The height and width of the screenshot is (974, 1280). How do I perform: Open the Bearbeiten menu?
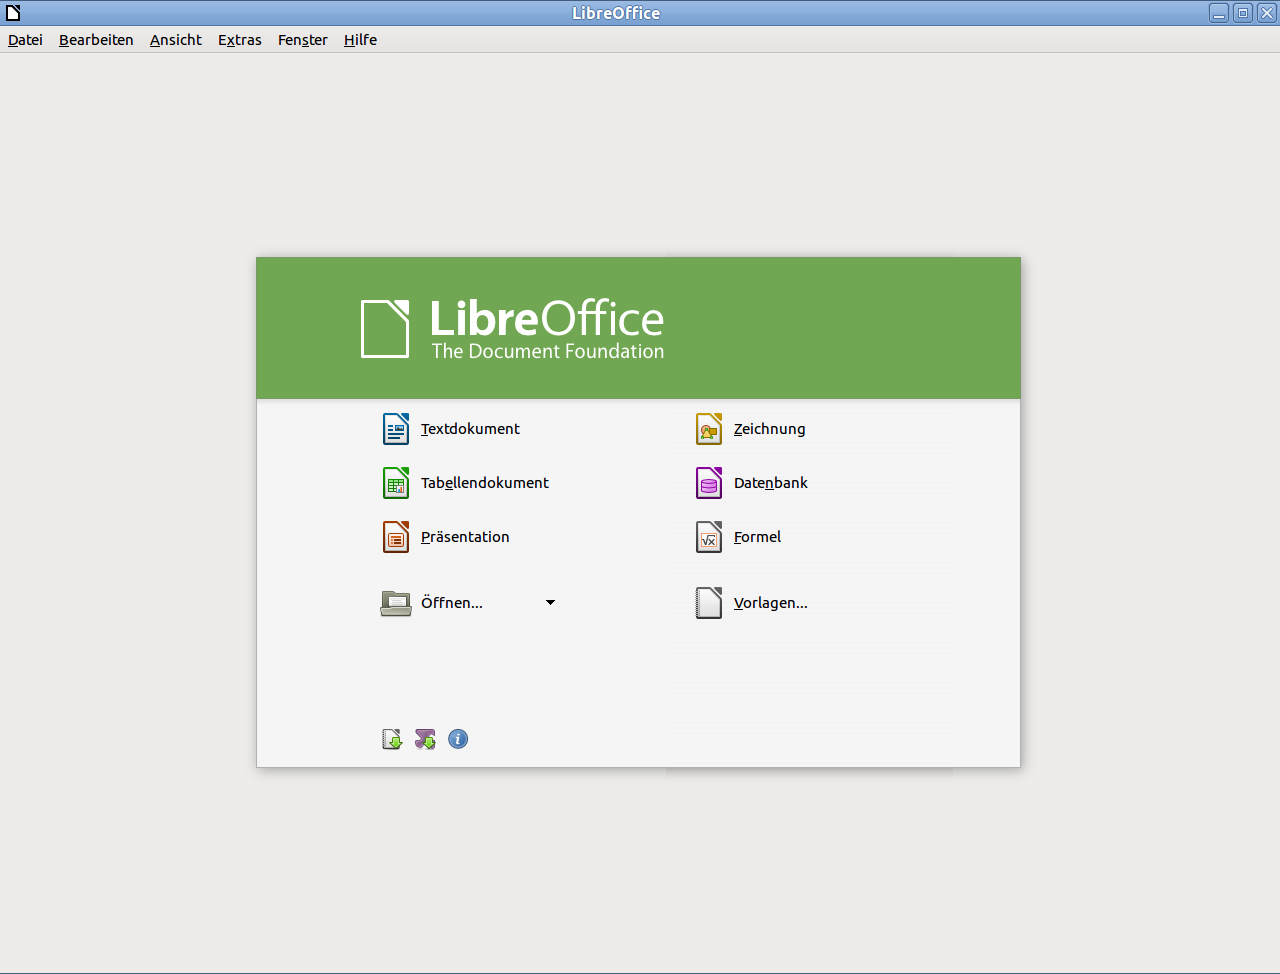click(x=96, y=40)
